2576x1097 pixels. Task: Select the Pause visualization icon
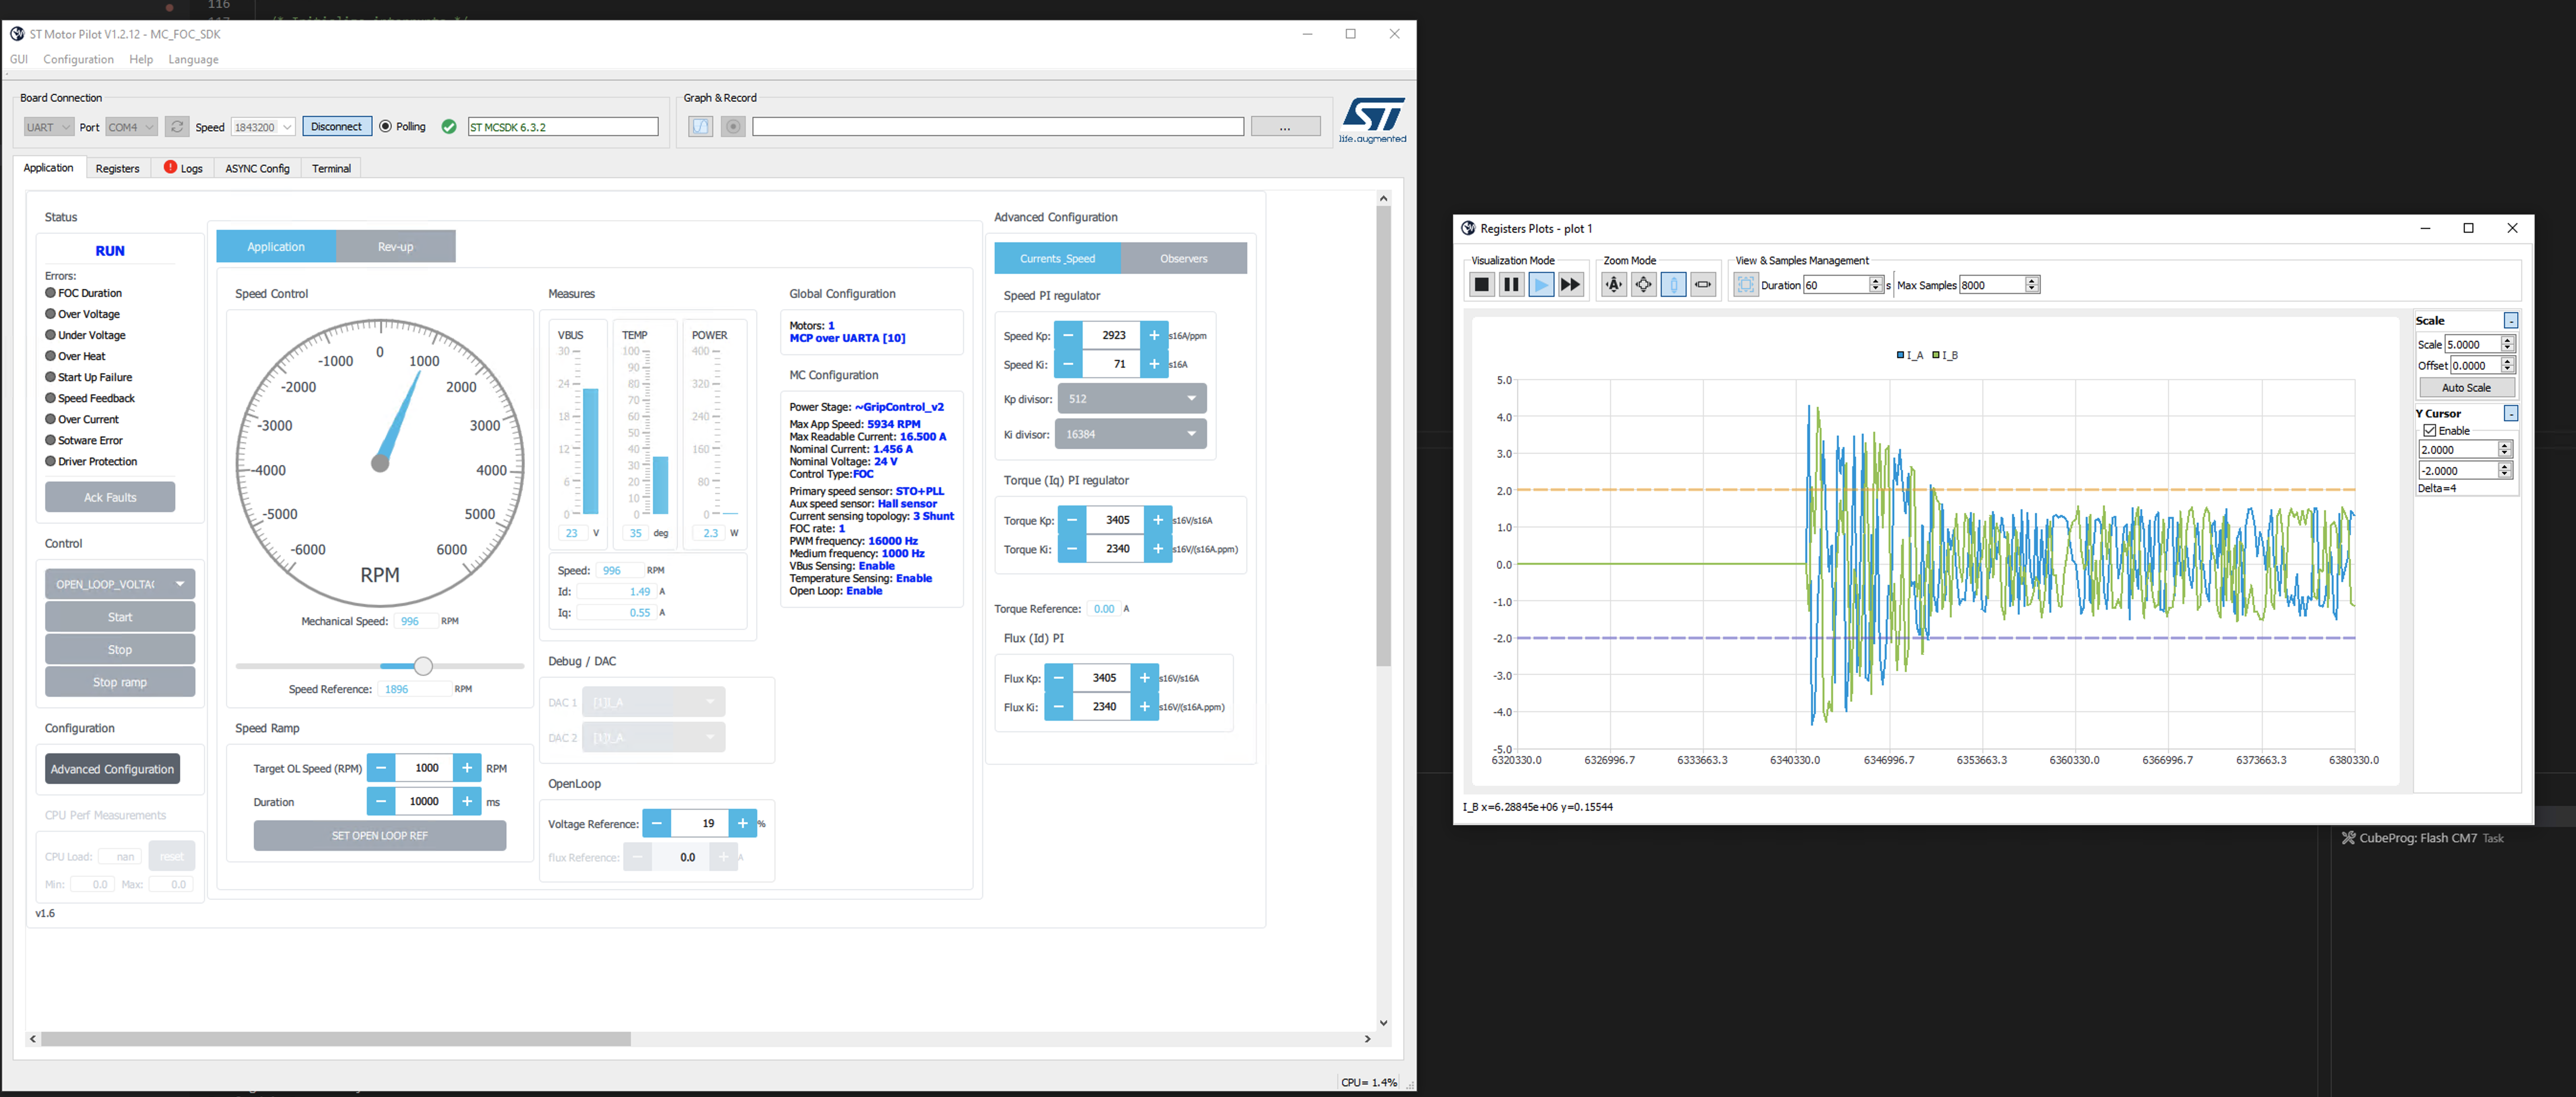(1511, 284)
